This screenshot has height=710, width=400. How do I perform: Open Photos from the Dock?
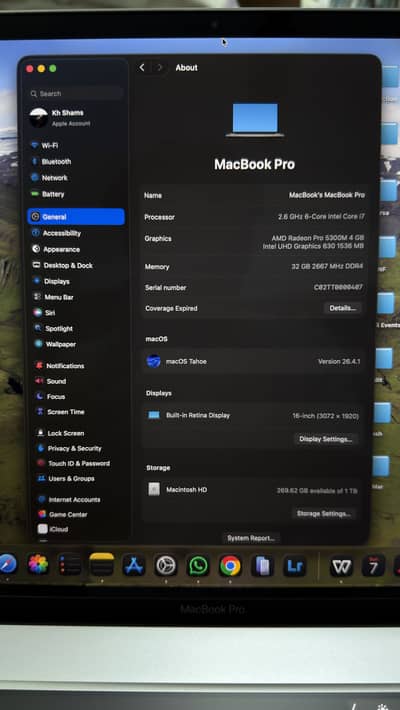click(x=38, y=565)
